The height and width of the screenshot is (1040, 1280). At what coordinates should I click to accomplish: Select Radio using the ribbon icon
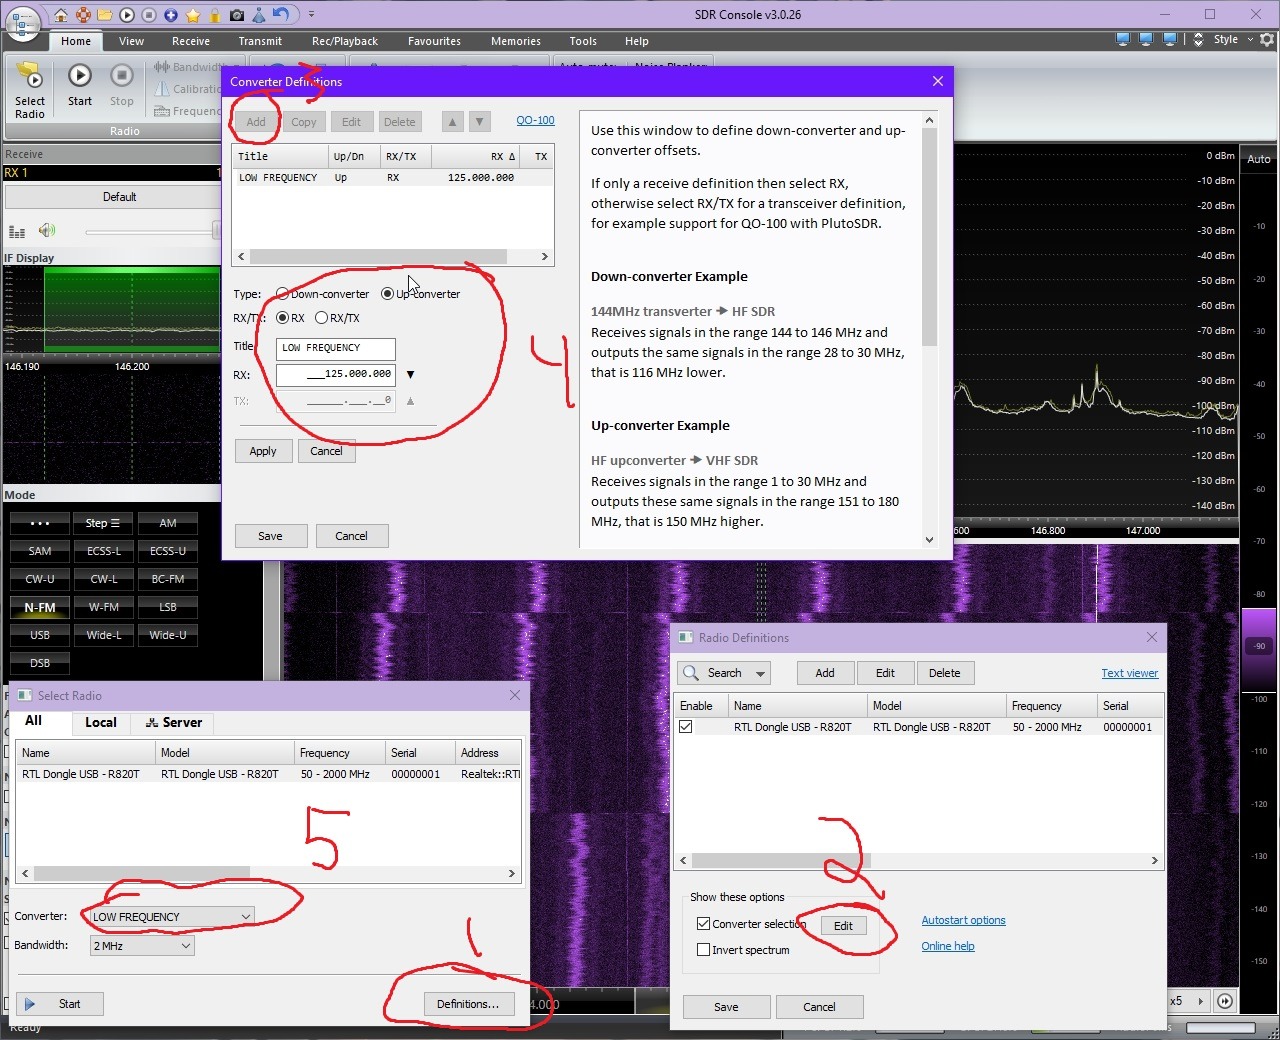click(29, 90)
